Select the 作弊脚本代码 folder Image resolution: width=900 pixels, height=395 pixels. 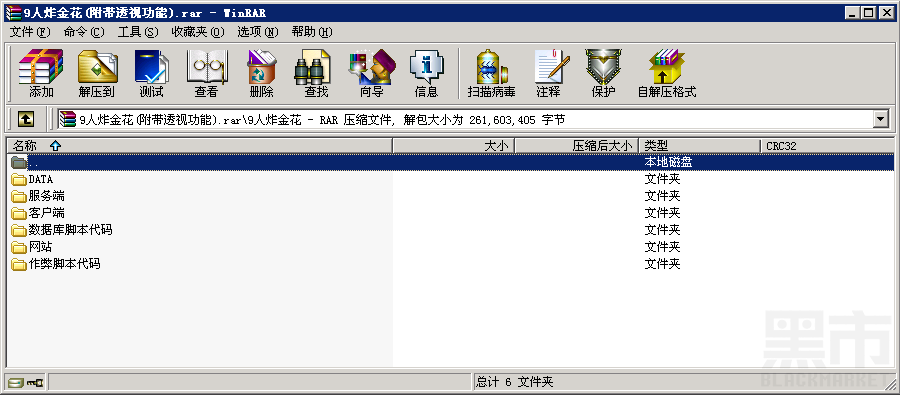[56, 264]
